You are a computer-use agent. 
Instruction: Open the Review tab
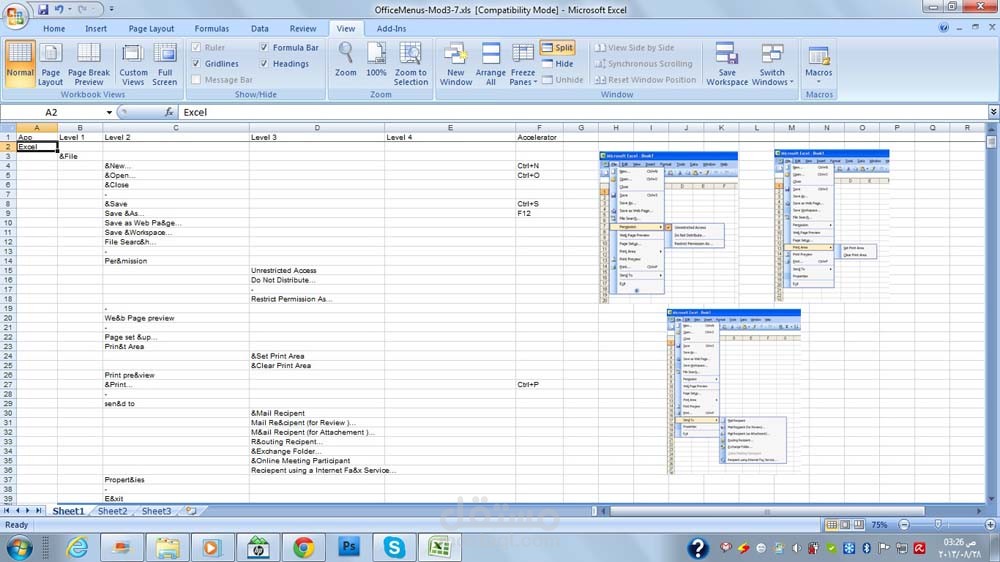[303, 29]
